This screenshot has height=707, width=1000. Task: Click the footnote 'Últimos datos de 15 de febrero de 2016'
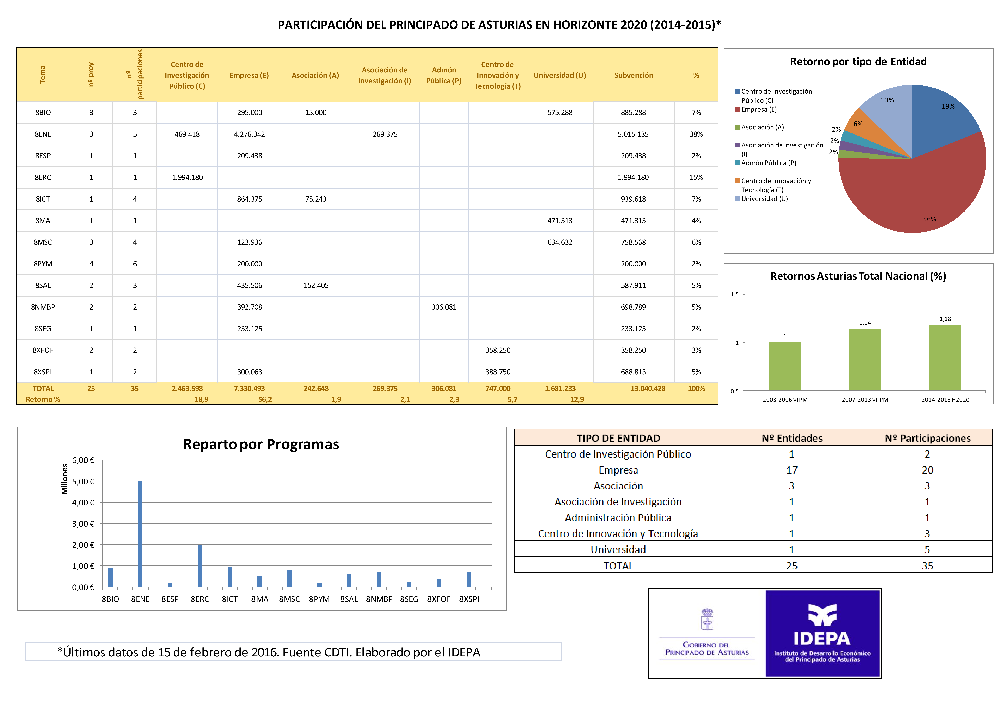[x=168, y=652]
